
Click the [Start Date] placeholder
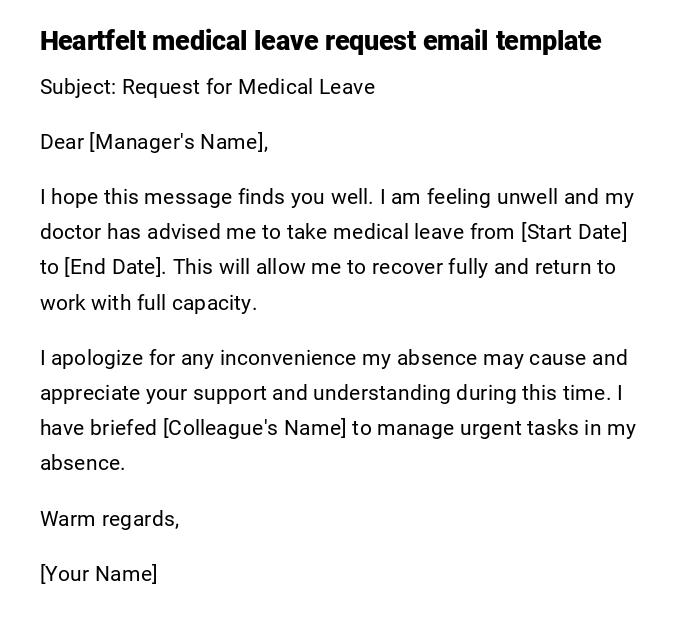tap(574, 232)
